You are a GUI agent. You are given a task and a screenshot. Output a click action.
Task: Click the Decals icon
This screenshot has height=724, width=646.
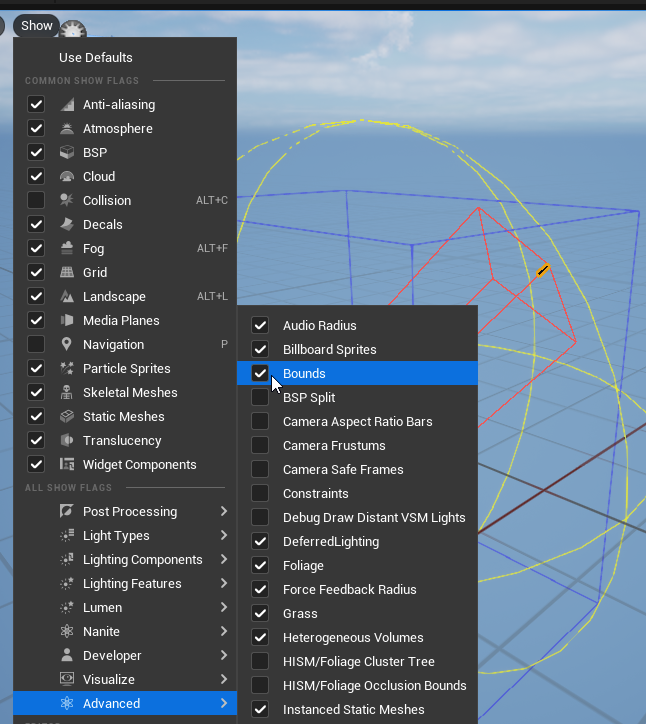coord(67,225)
